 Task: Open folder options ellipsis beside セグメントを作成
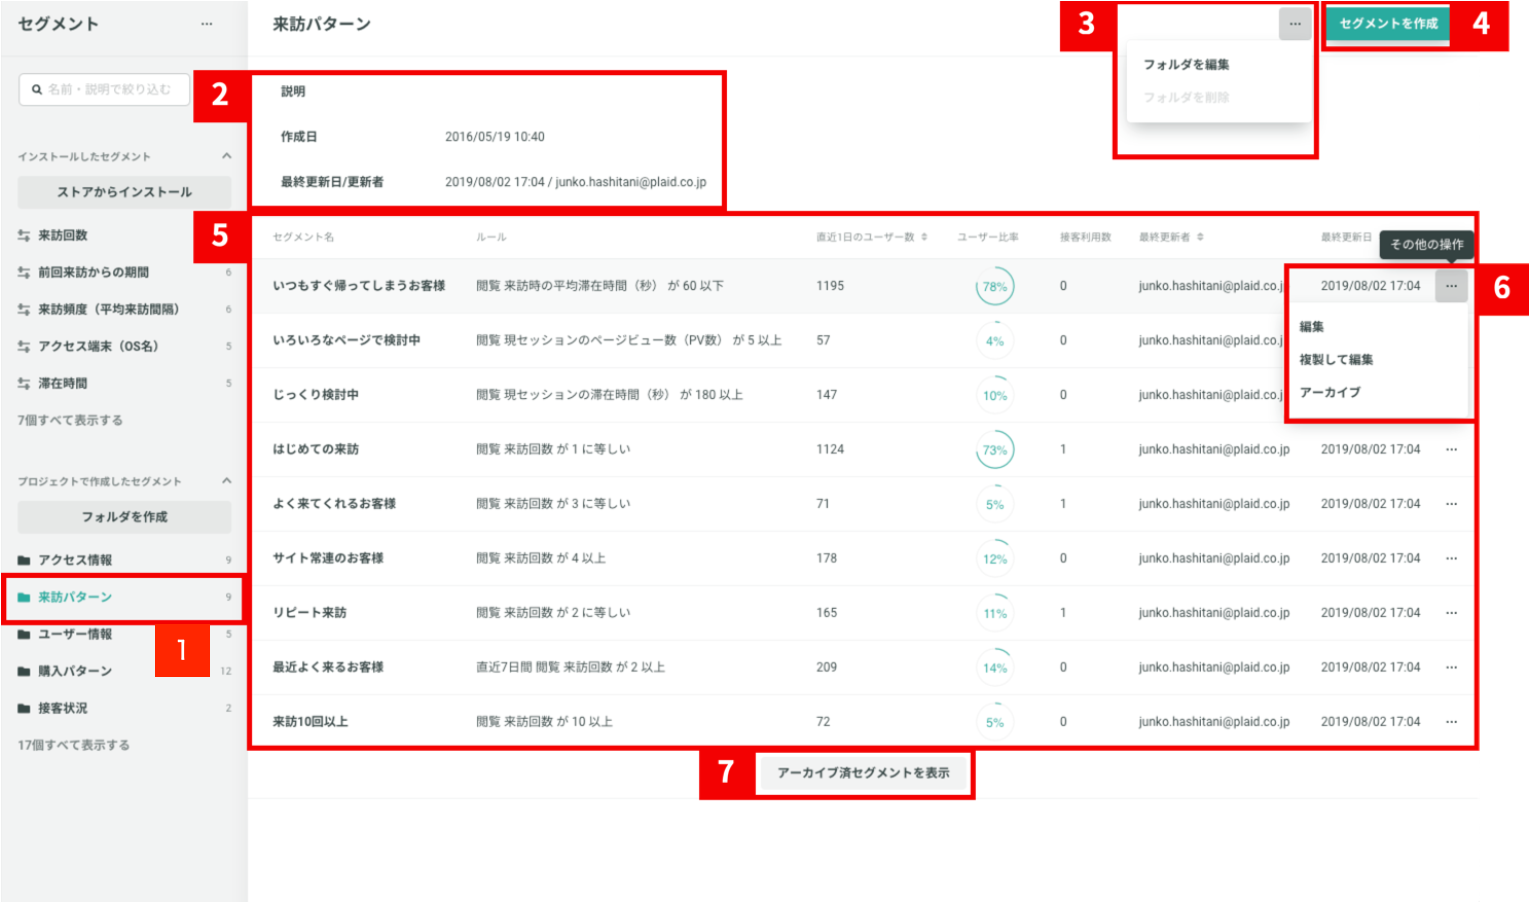click(x=1295, y=24)
